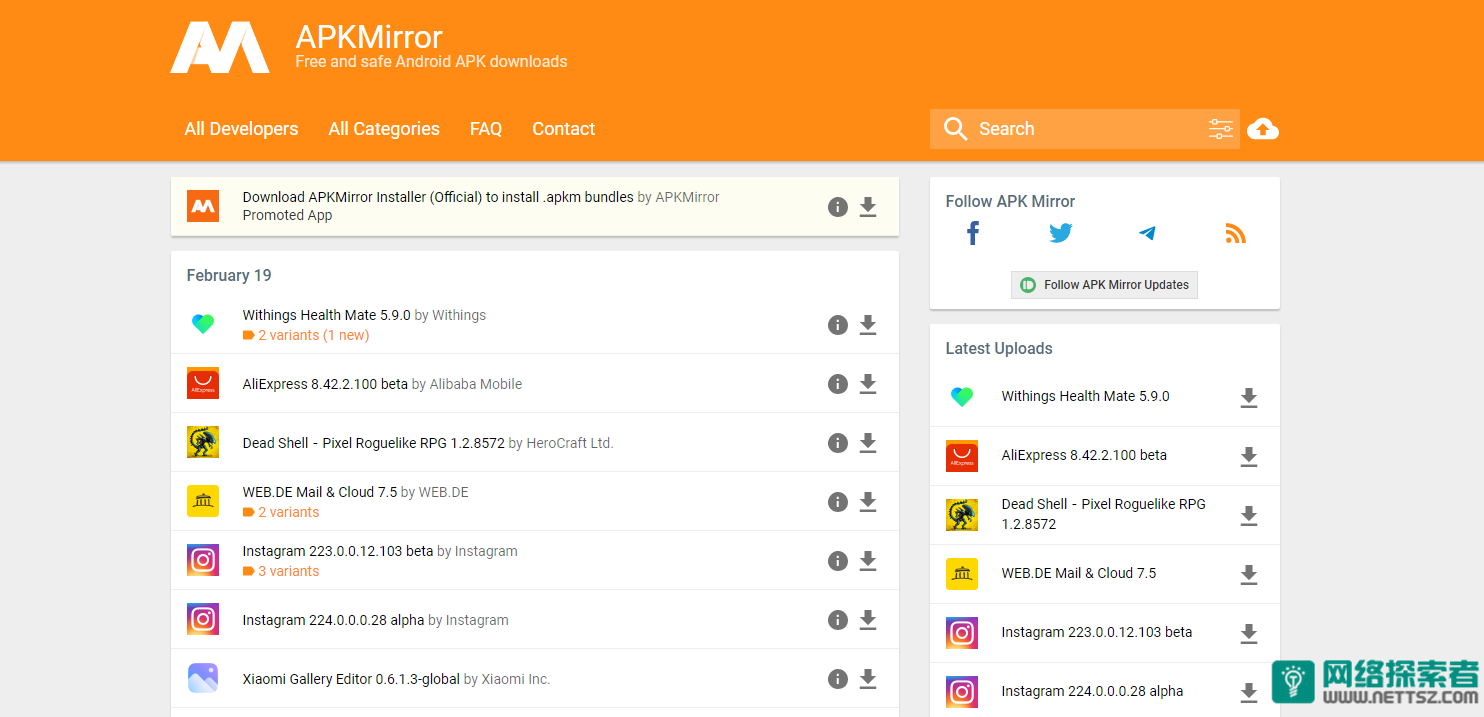Open Withings Health Mate 5.9.0 listing

[x=326, y=315]
